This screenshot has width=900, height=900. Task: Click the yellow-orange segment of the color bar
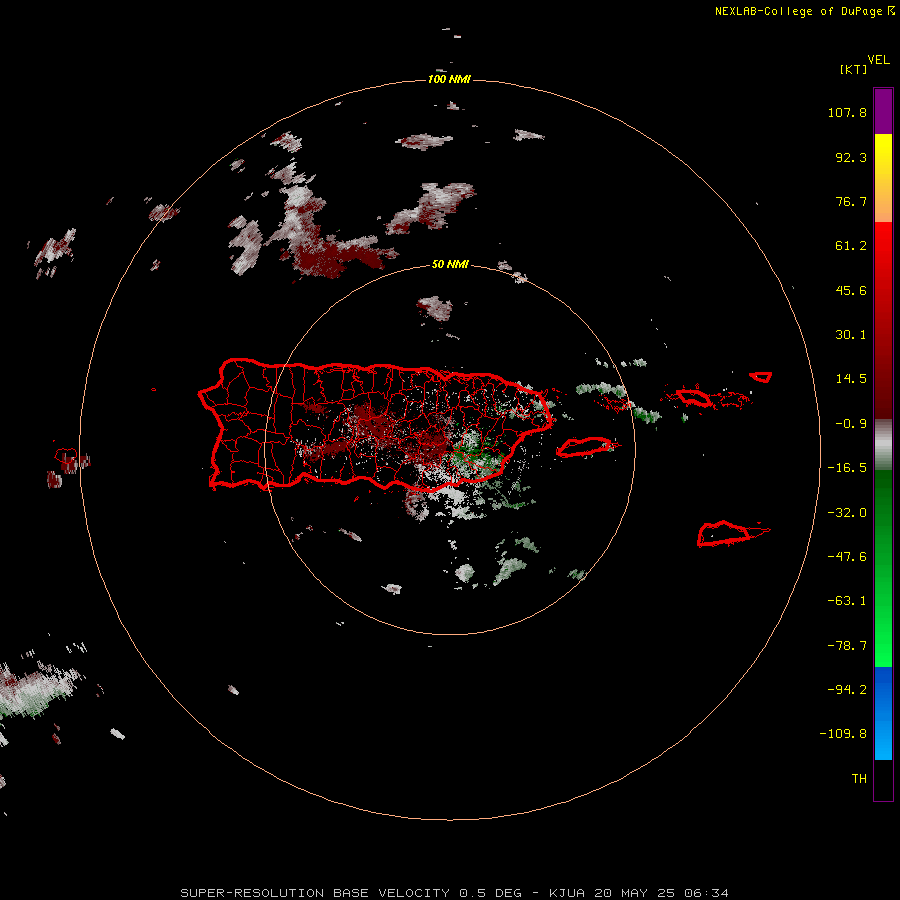pyautogui.click(x=883, y=178)
